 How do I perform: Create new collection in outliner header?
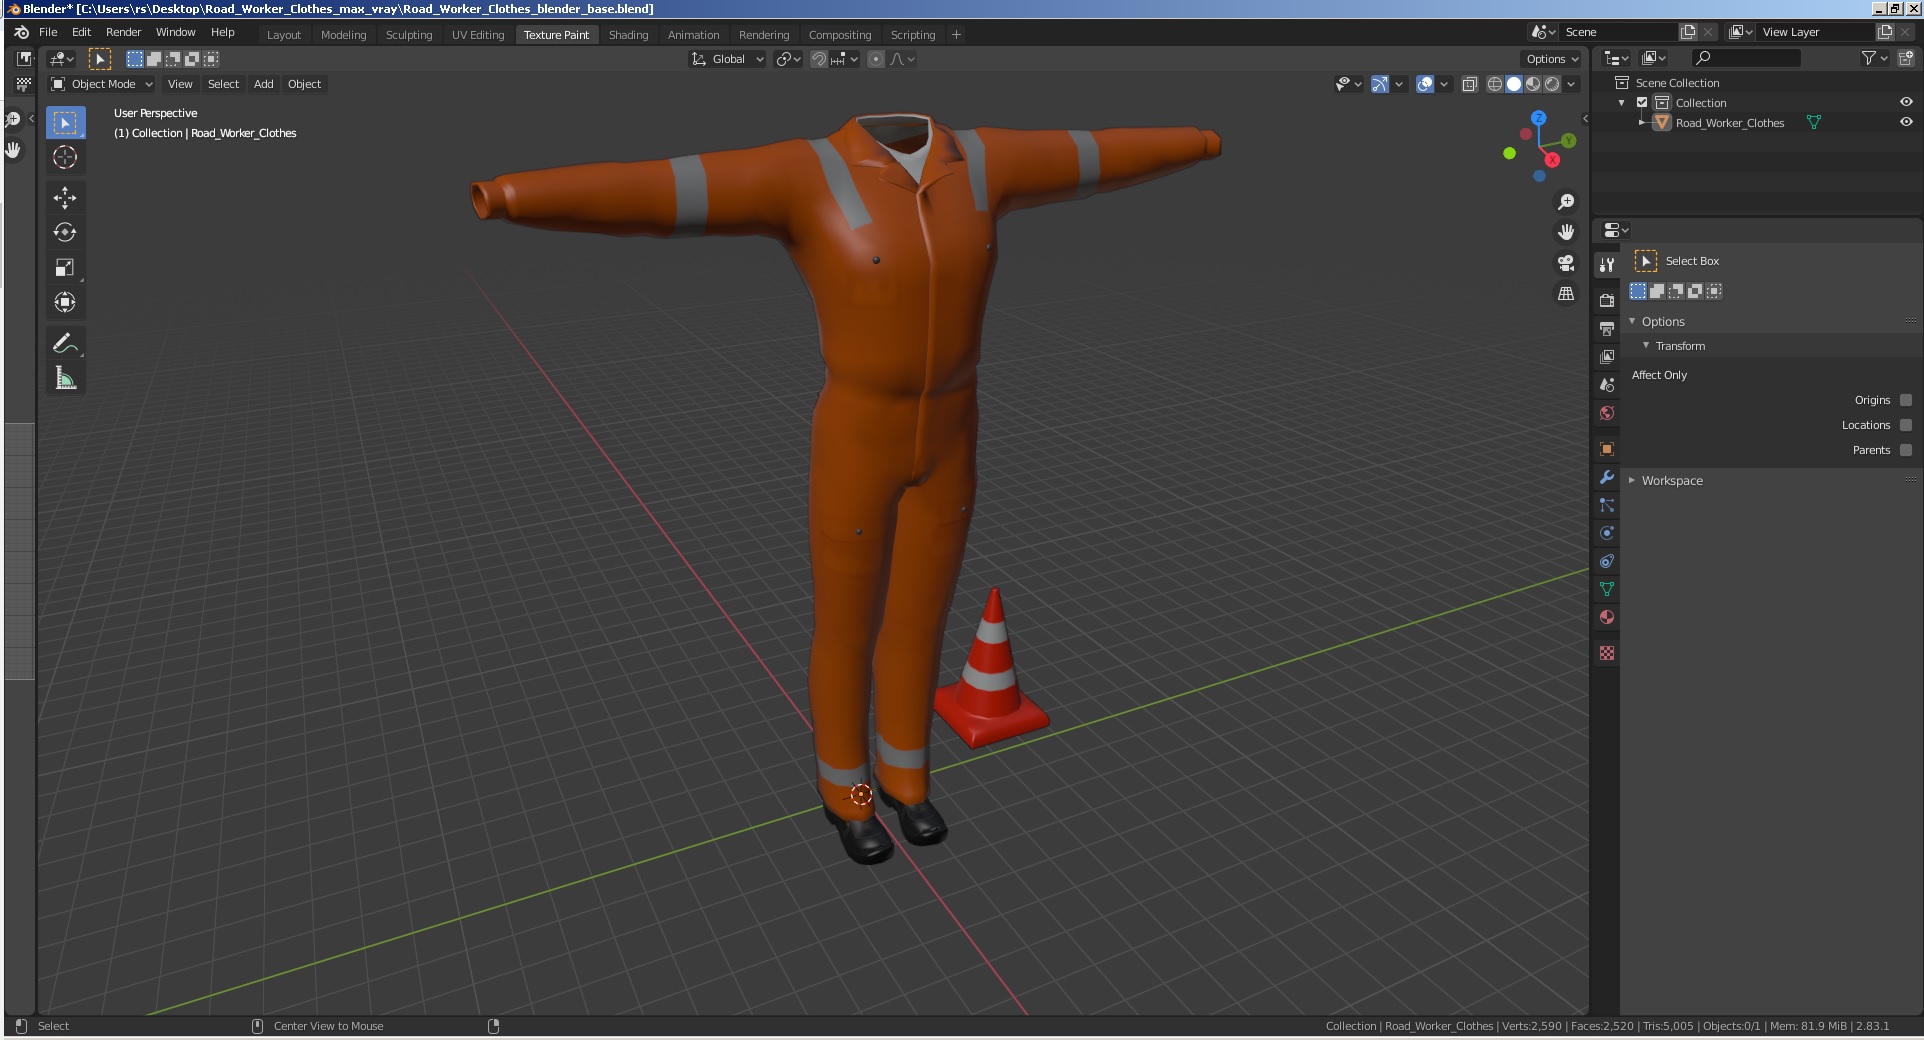[1906, 59]
